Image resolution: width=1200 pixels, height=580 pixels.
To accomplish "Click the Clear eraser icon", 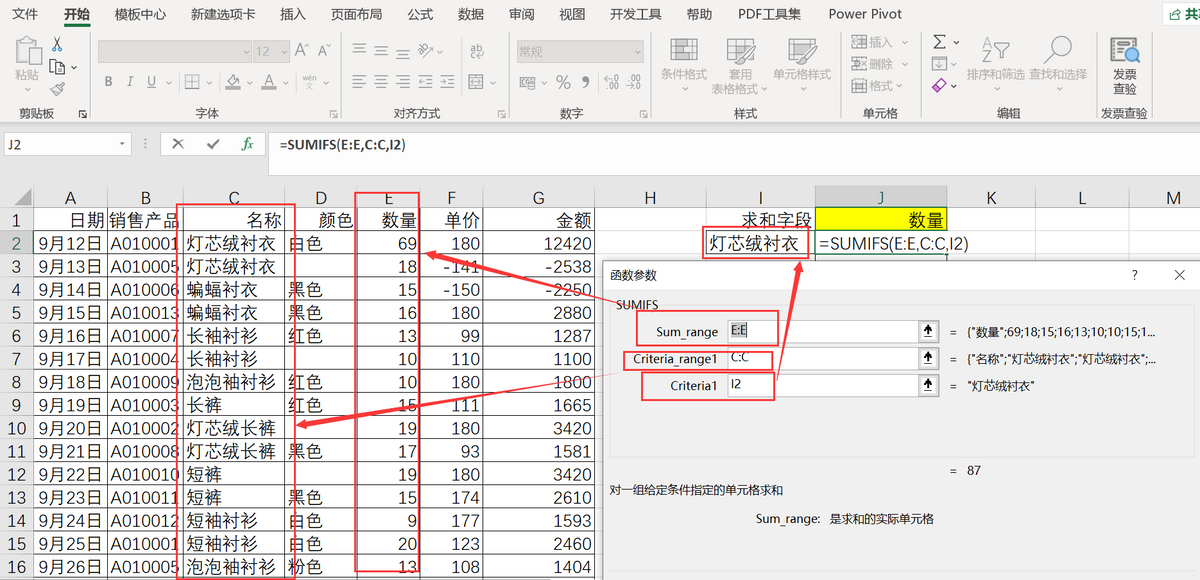I will click(939, 86).
